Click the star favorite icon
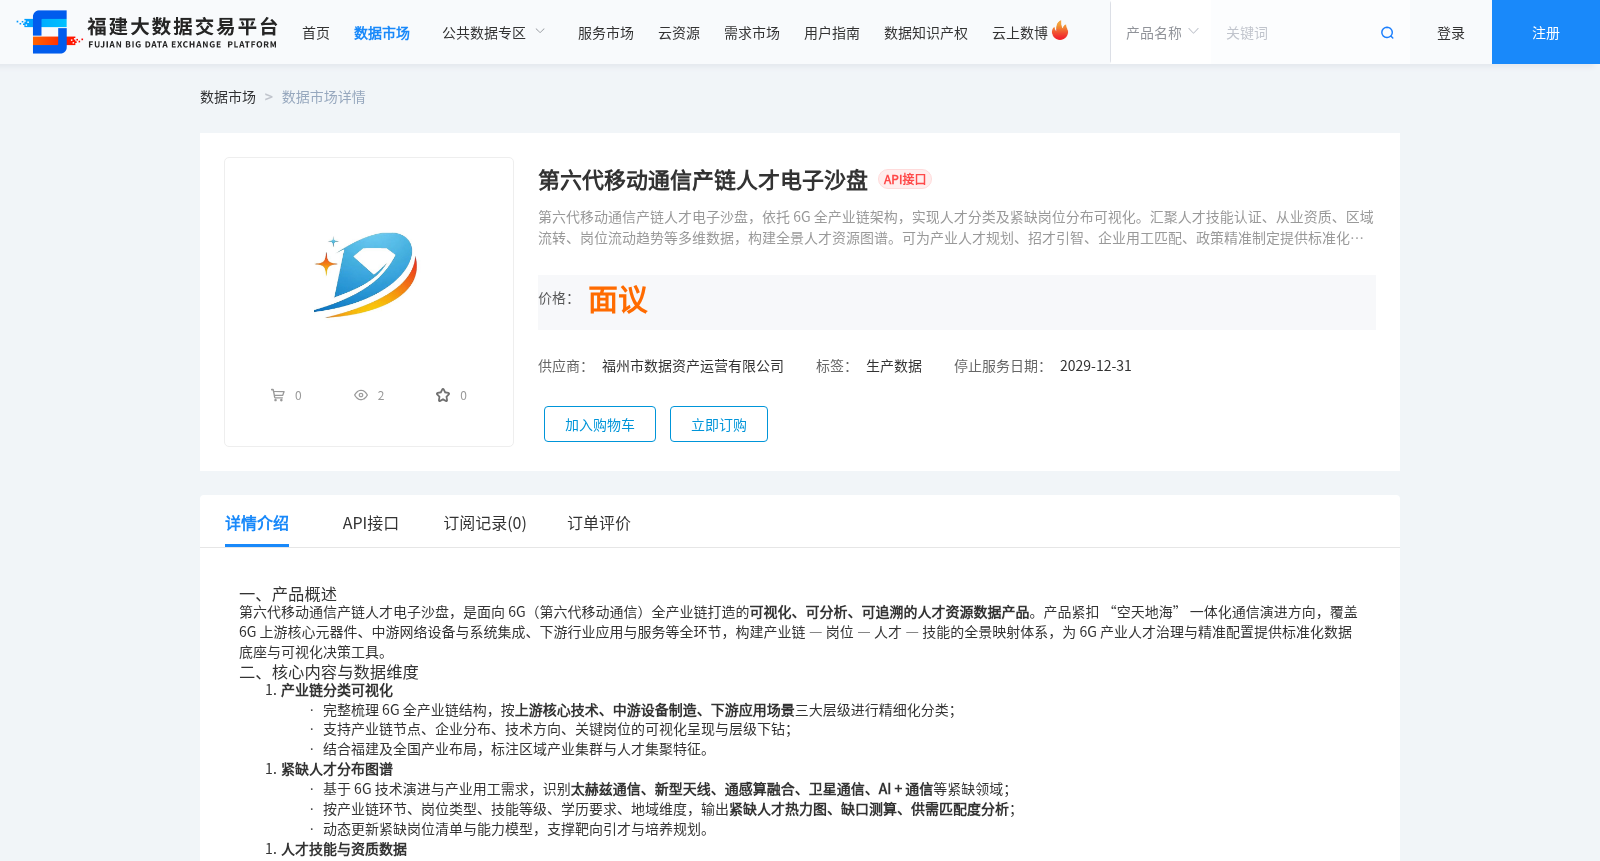This screenshot has width=1600, height=861. pos(443,395)
